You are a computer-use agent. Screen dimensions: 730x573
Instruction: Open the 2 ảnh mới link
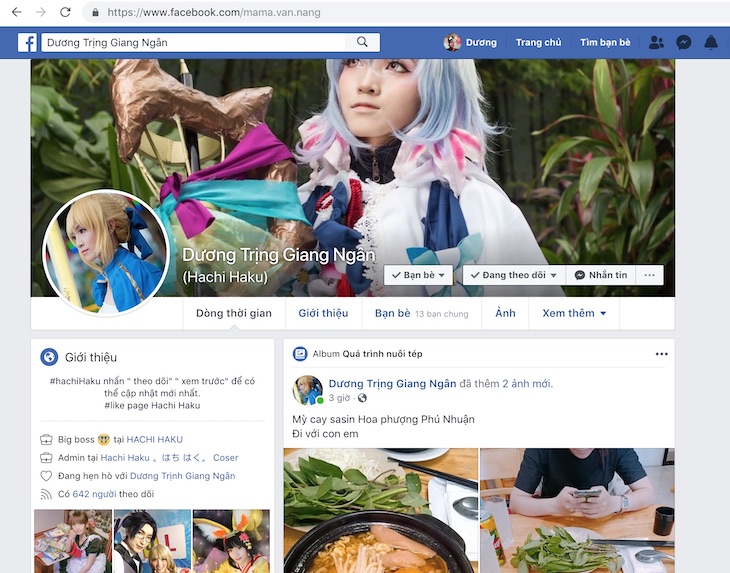pos(527,384)
